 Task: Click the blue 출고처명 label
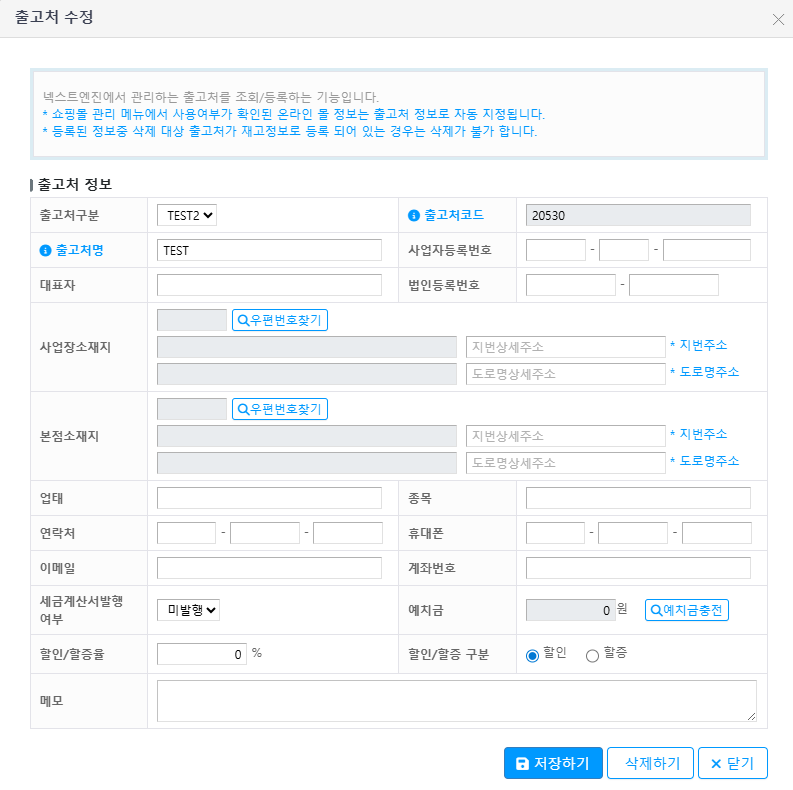coord(79,250)
